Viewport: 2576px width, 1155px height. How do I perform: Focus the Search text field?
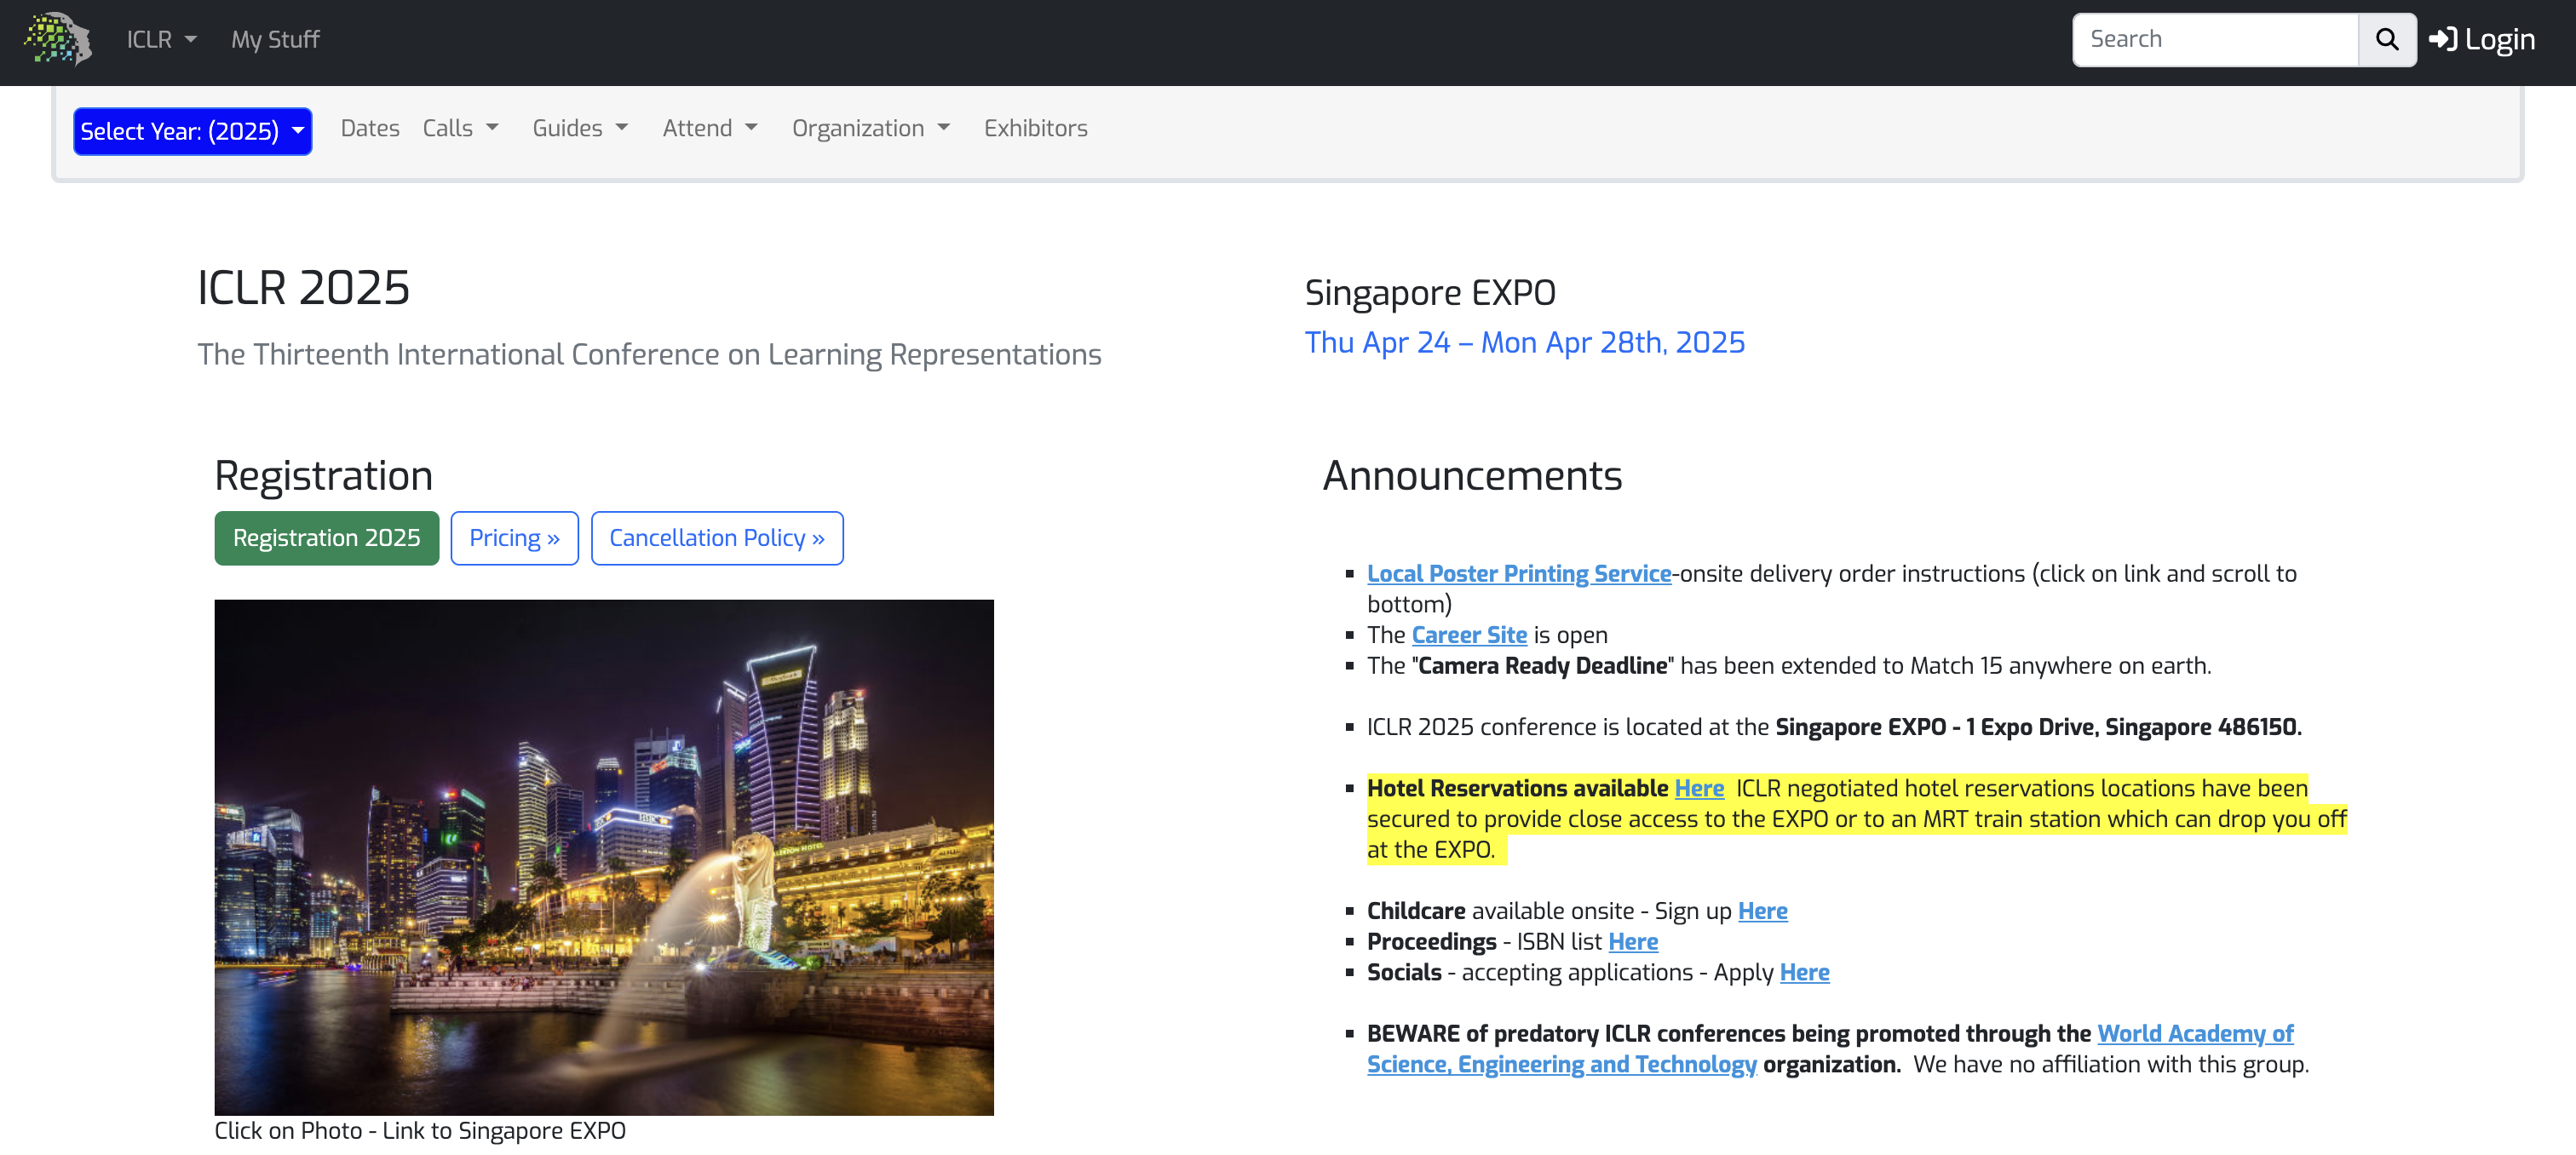(2215, 40)
